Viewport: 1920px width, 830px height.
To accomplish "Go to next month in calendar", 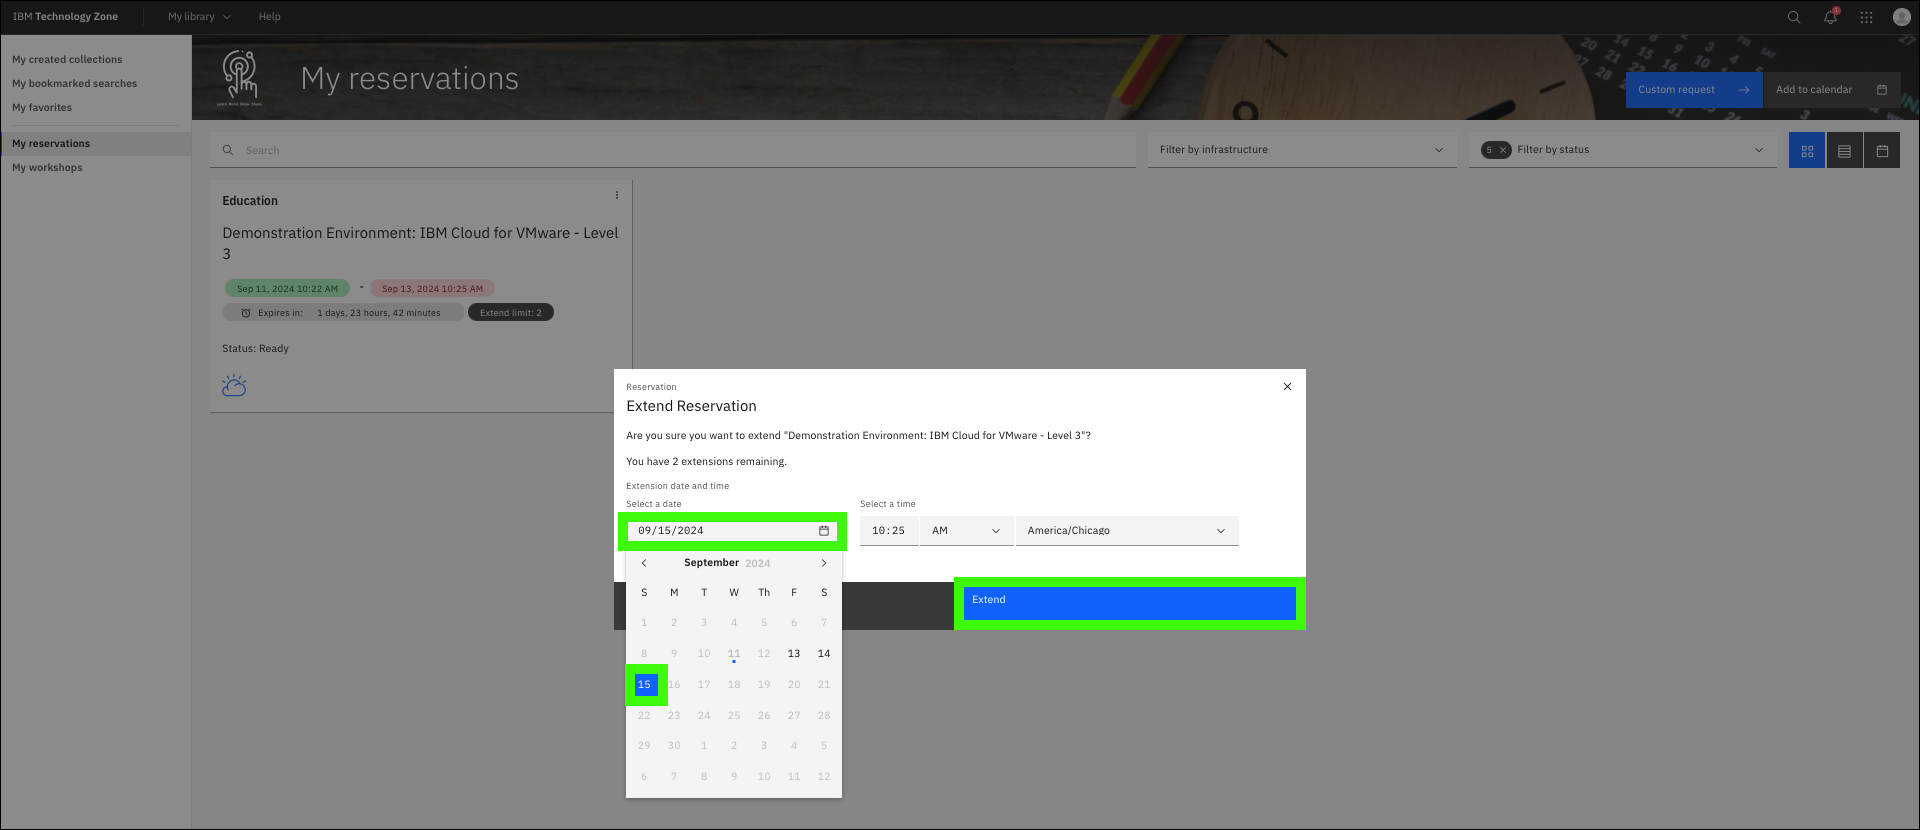I will tap(824, 563).
